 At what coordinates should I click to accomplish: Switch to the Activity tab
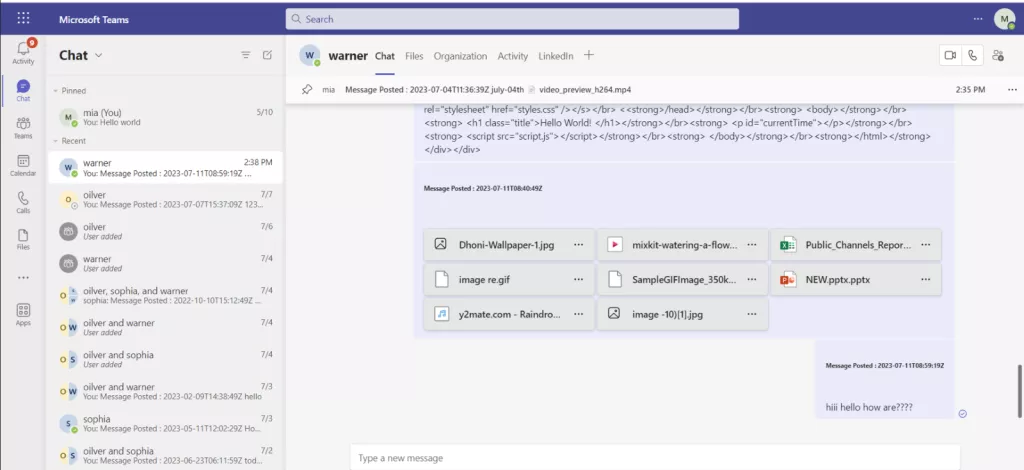513,56
